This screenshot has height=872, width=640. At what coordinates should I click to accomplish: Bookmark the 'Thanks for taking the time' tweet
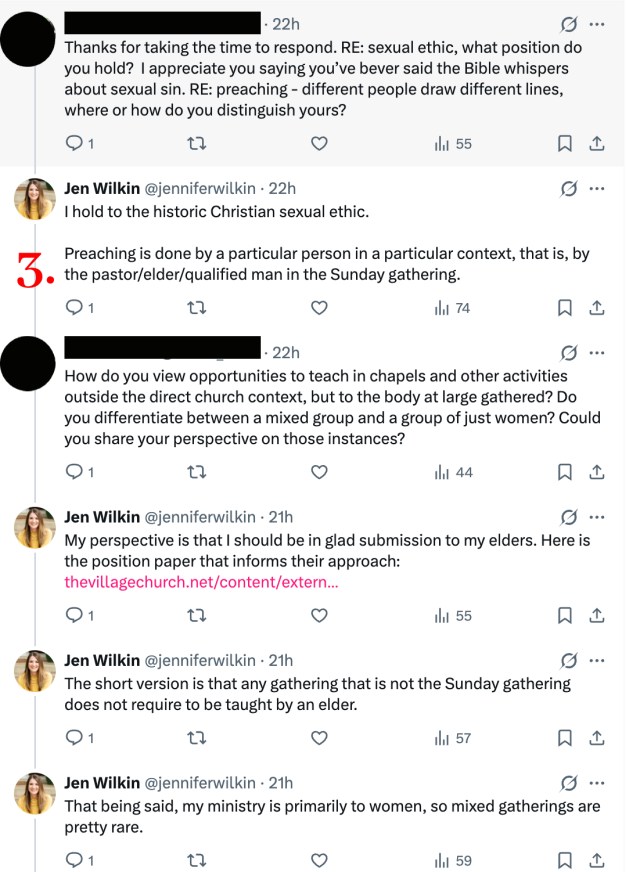(564, 144)
